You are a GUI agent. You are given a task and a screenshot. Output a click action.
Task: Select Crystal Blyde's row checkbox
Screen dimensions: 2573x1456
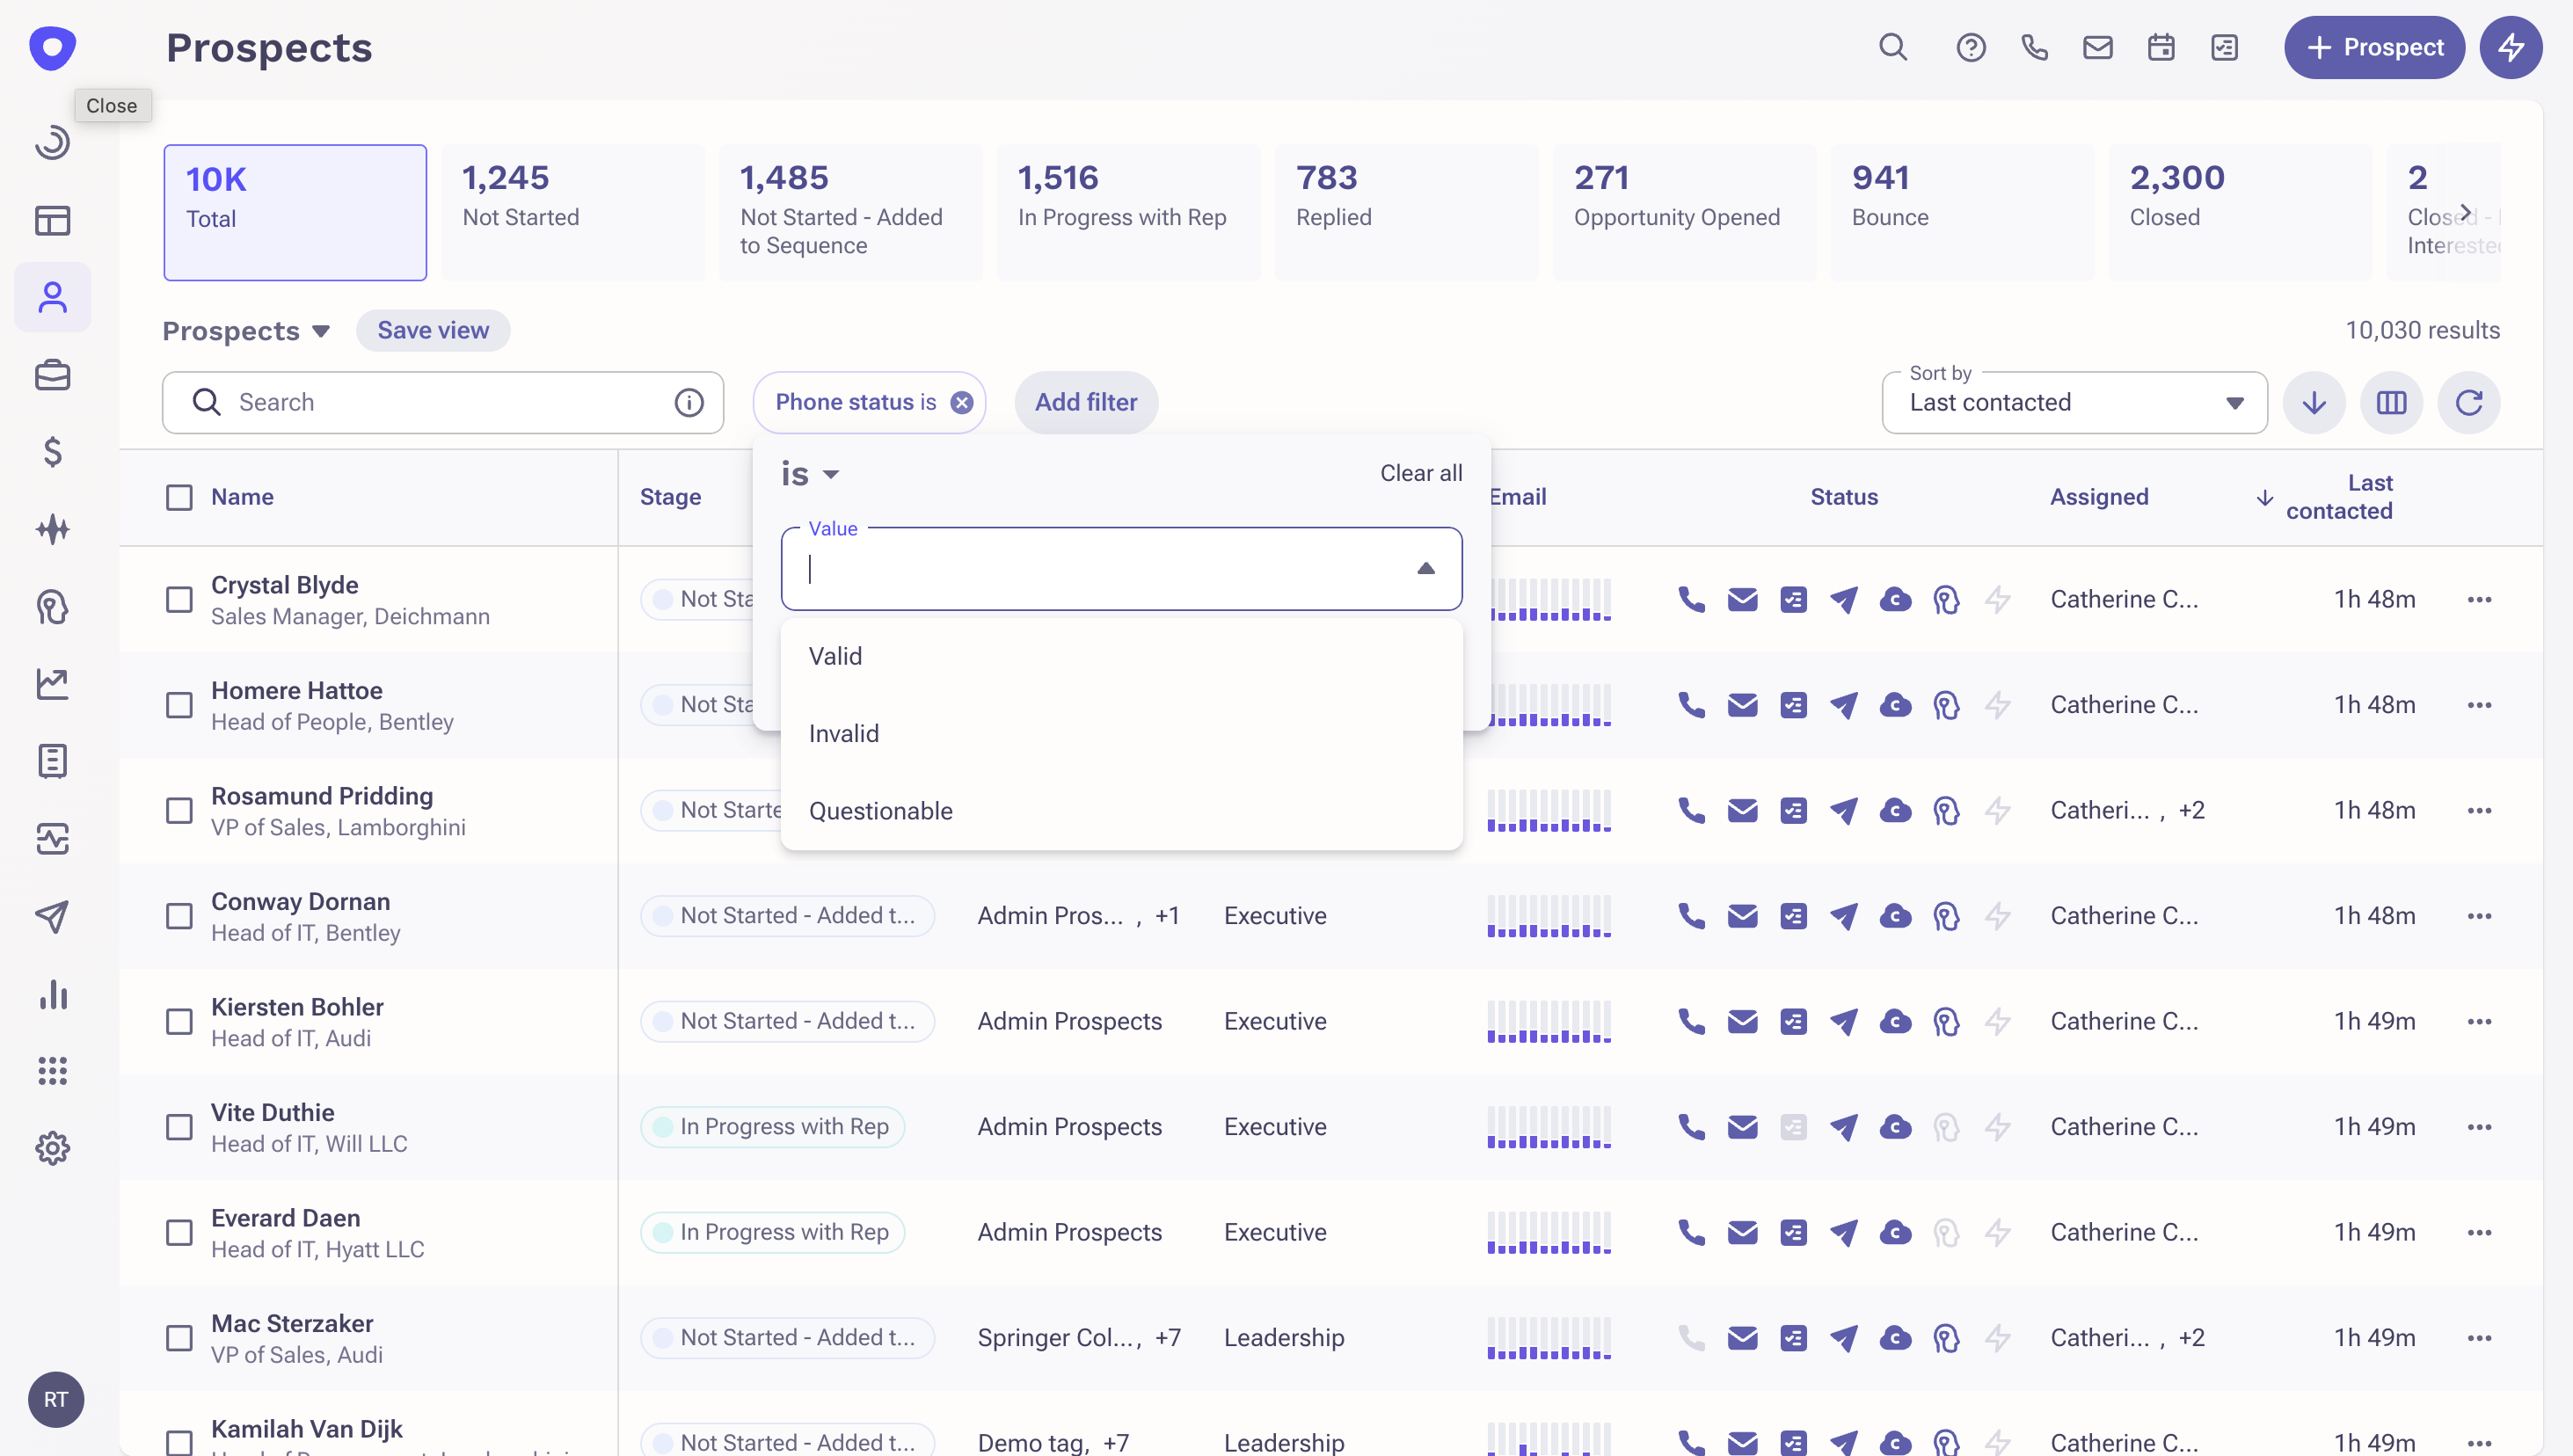(179, 599)
